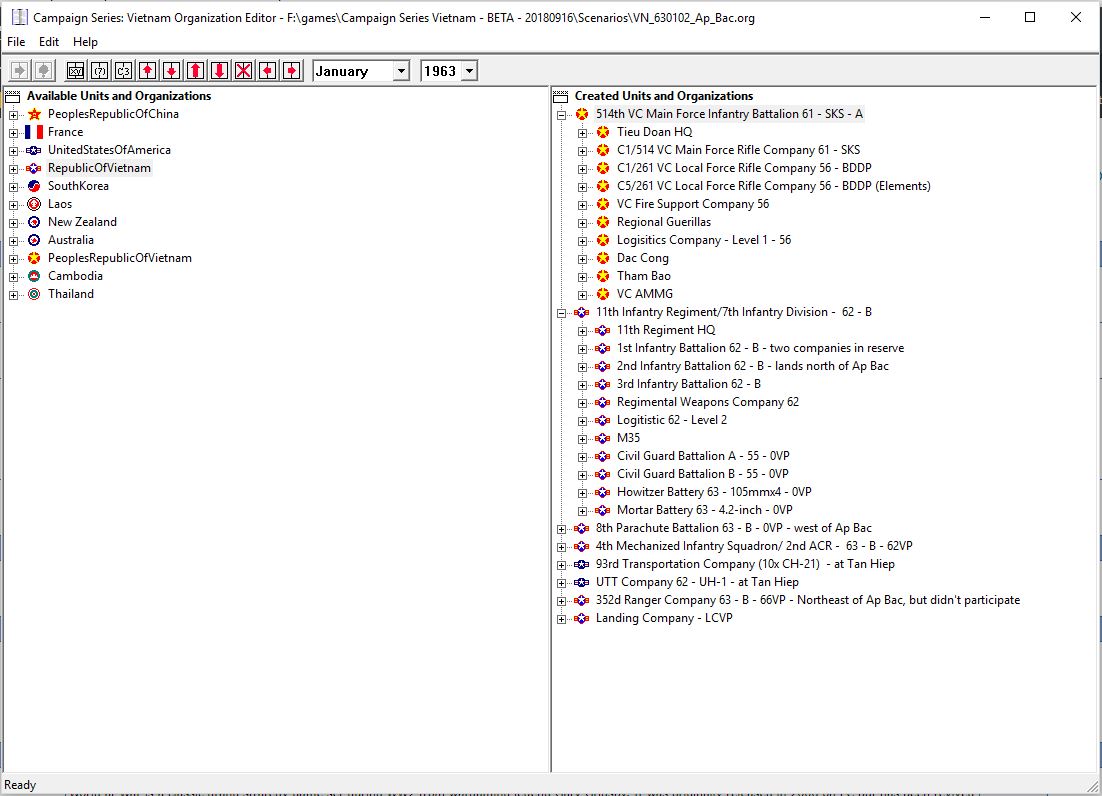Screen dimensions: 1102x796
Task: Open the File menu
Action: pos(16,42)
